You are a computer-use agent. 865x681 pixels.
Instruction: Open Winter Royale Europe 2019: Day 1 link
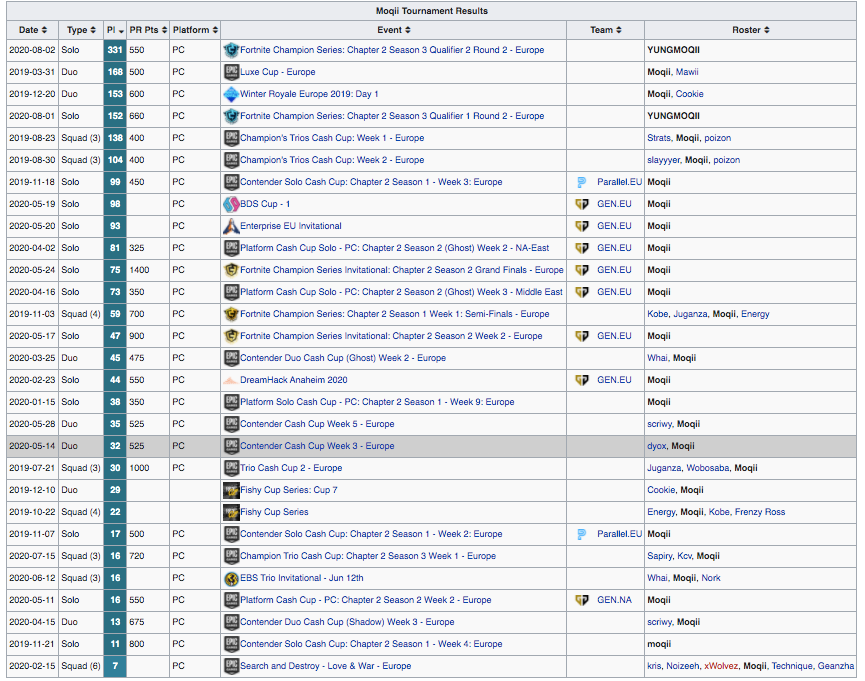point(309,94)
